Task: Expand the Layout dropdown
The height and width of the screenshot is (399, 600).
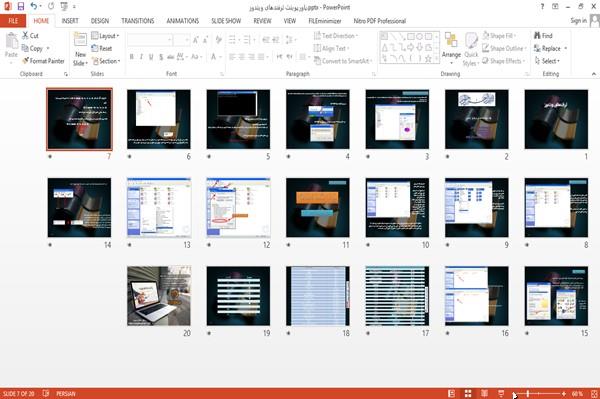Action: [105, 36]
